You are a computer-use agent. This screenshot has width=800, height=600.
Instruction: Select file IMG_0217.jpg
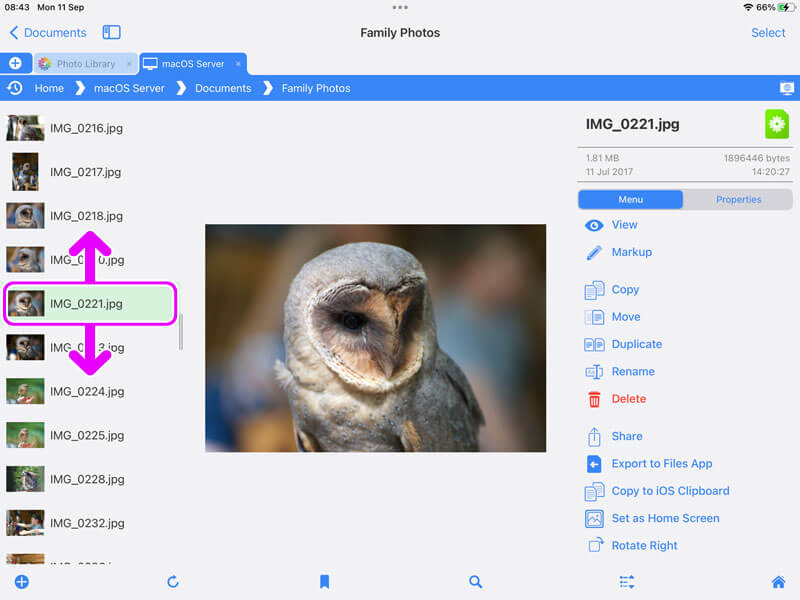click(x=90, y=172)
